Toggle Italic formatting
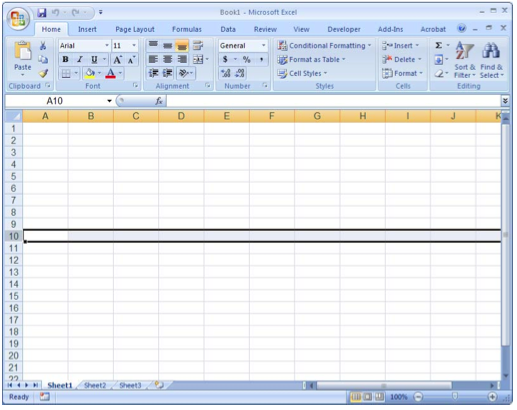 click(x=80, y=59)
